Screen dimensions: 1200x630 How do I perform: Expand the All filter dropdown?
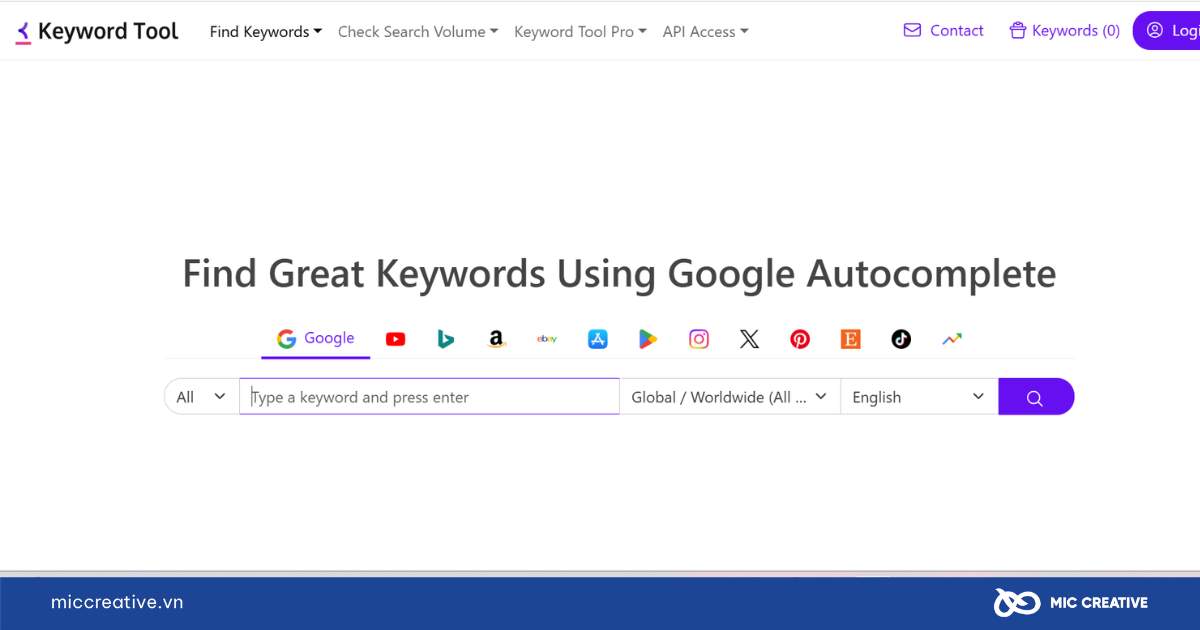pyautogui.click(x=202, y=397)
